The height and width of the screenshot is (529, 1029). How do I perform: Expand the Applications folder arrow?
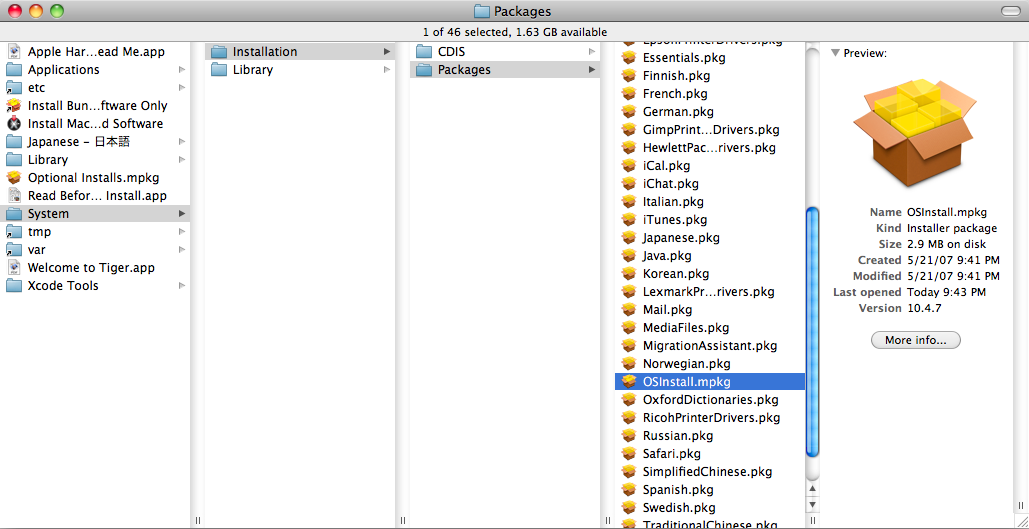coord(182,70)
